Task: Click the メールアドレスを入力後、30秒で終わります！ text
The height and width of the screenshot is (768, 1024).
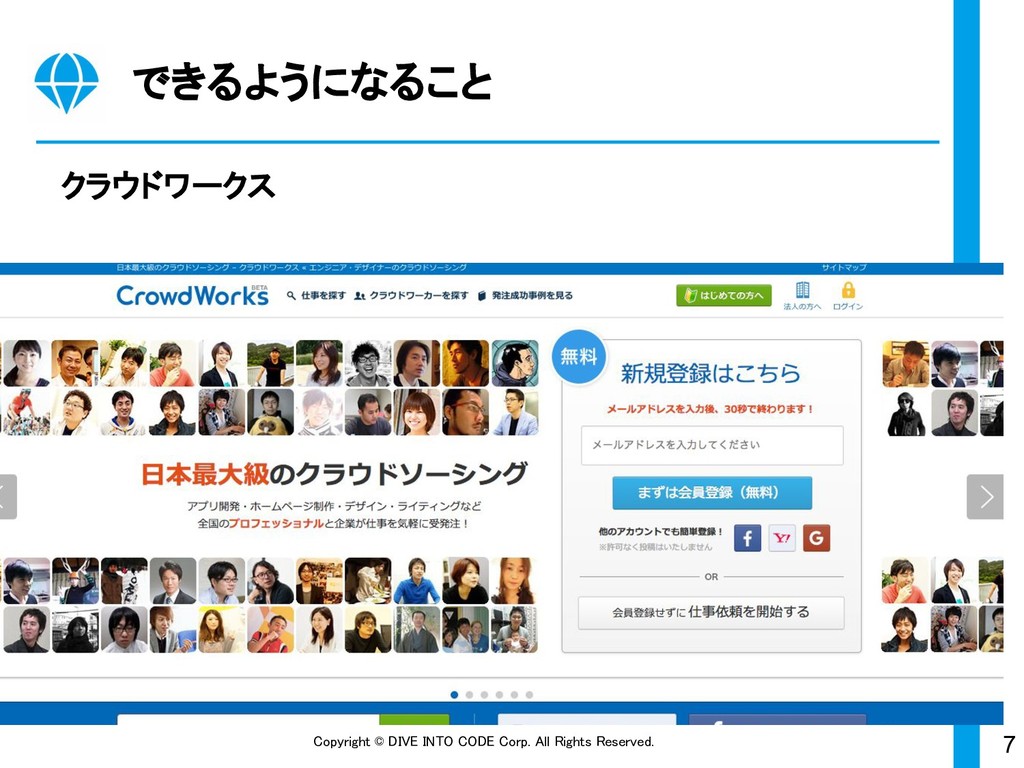Action: [711, 409]
